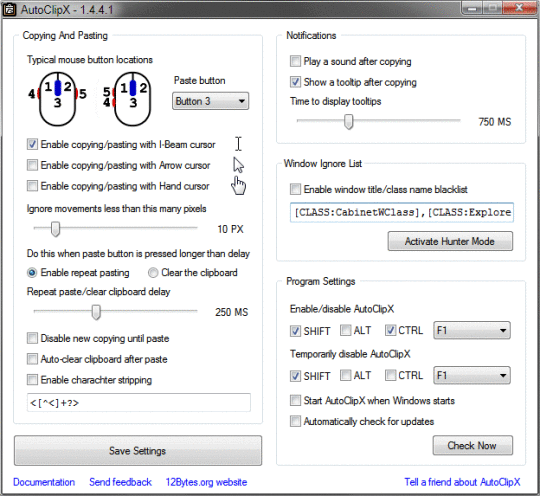The height and width of the screenshot is (496, 540).
Task: Click Tell a friend about AutoClipX link
Action: tap(462, 482)
